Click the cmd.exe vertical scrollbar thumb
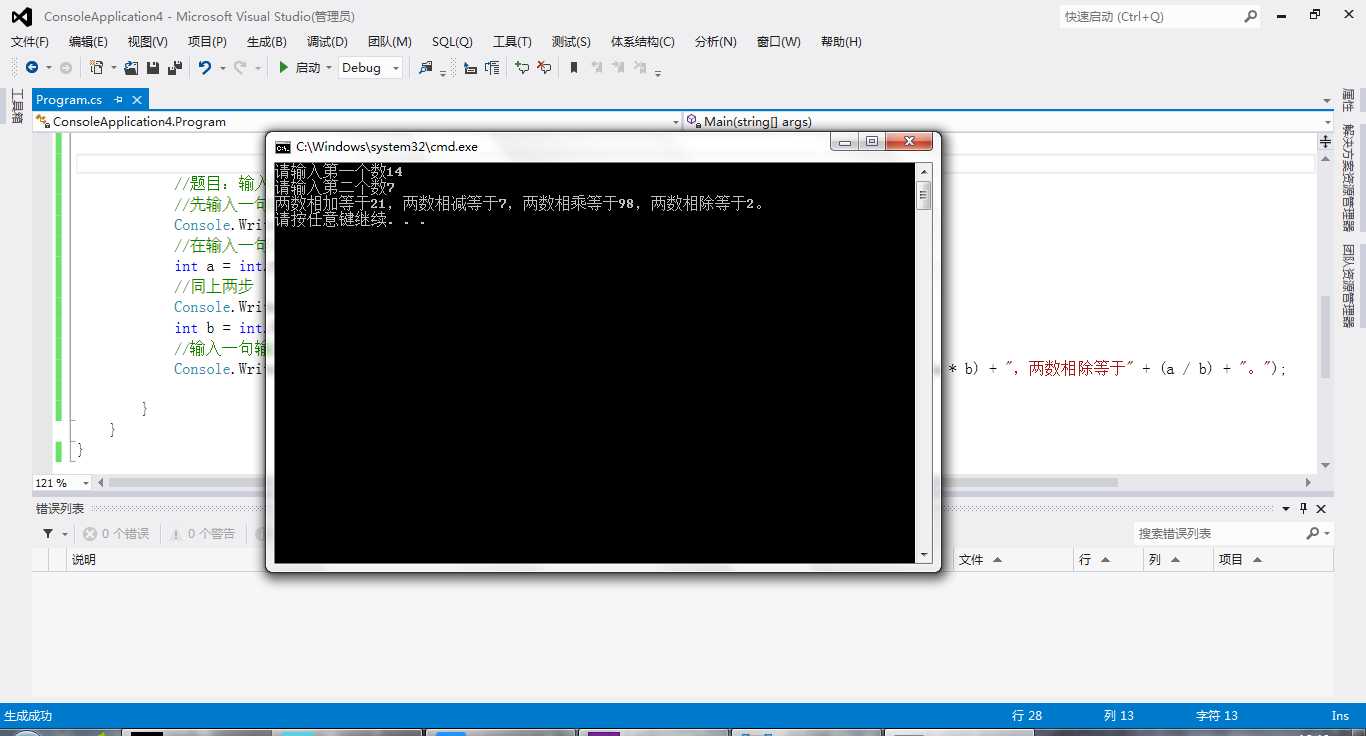The height and width of the screenshot is (736, 1366). click(924, 195)
